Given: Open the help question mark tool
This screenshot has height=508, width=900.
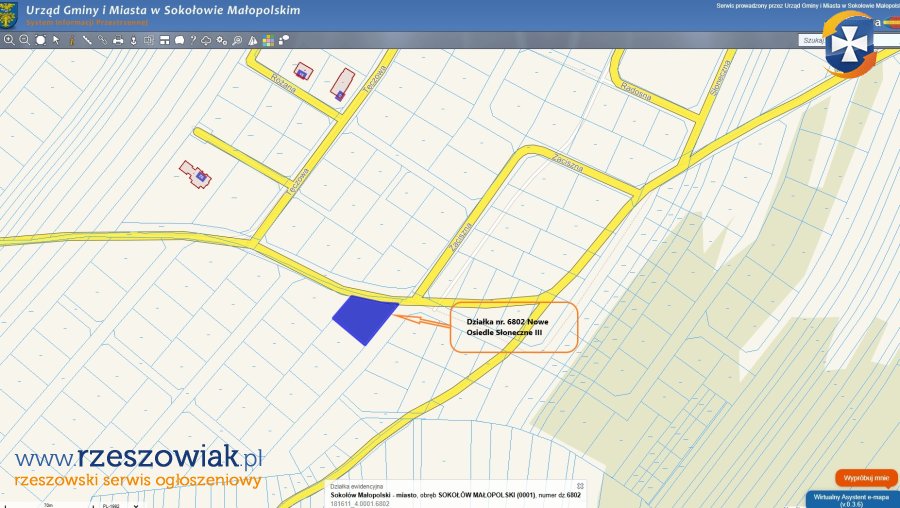Looking at the screenshot, I should (192, 40).
